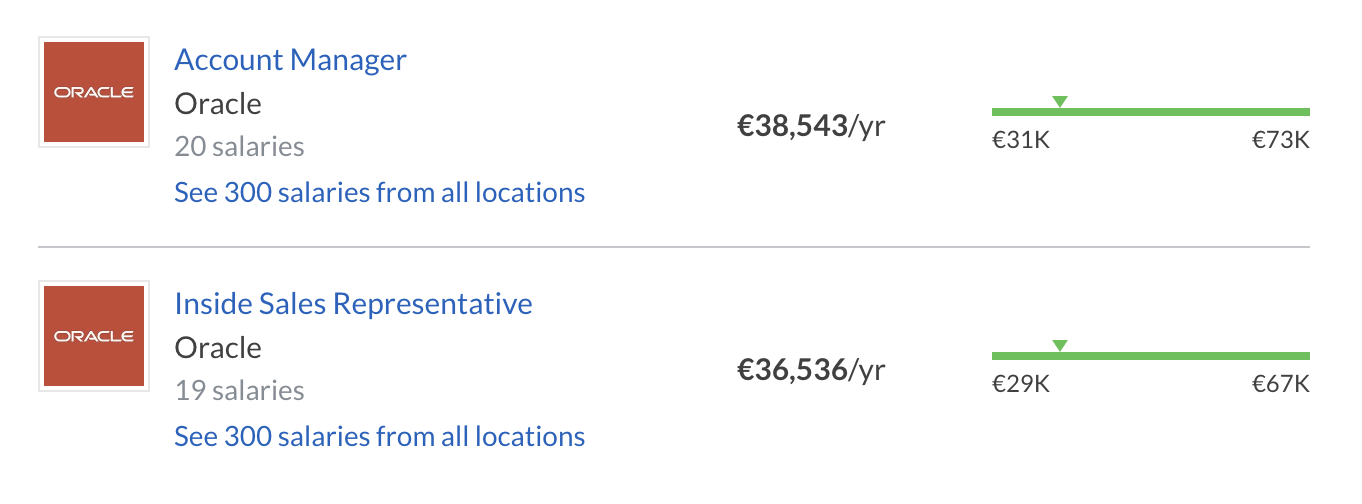Image resolution: width=1362 pixels, height=504 pixels.
Task: Click the €36,536/yr salary figure
Action: coord(811,370)
